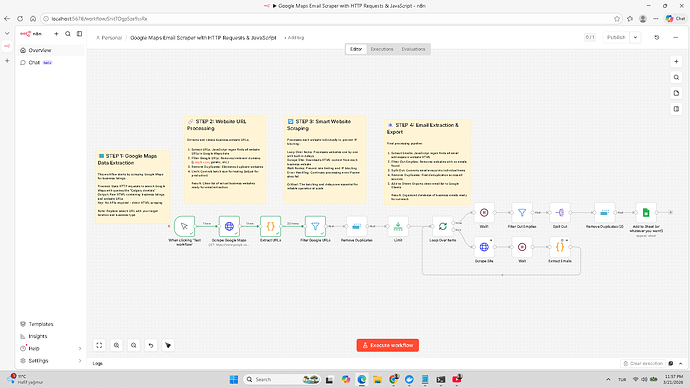Click the Execute workflow button
This screenshot has width=690, height=388.
click(388, 345)
